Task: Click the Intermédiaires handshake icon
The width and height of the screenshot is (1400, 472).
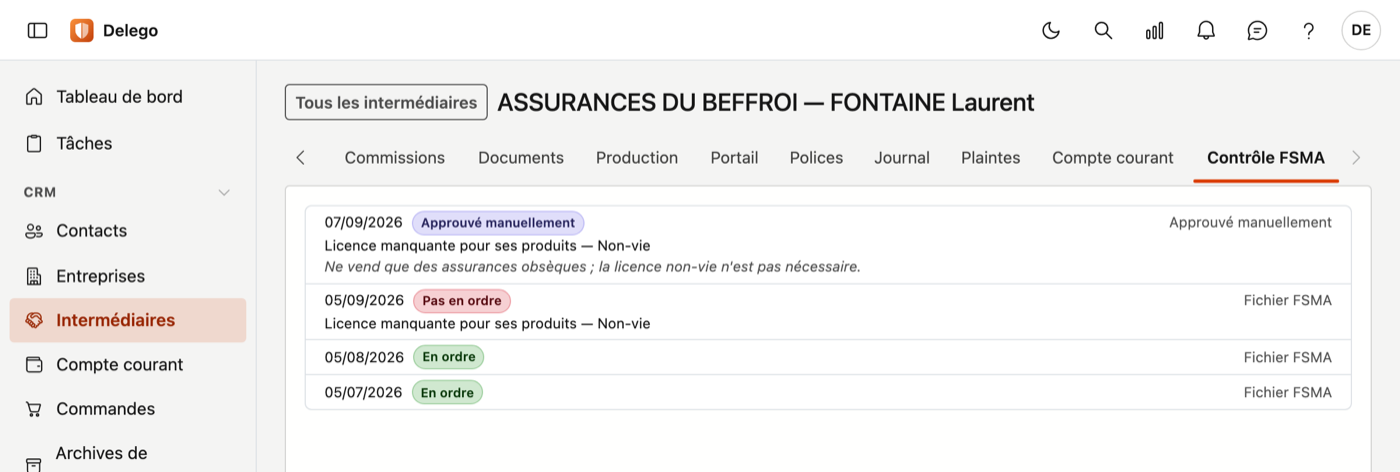Action: (34, 320)
